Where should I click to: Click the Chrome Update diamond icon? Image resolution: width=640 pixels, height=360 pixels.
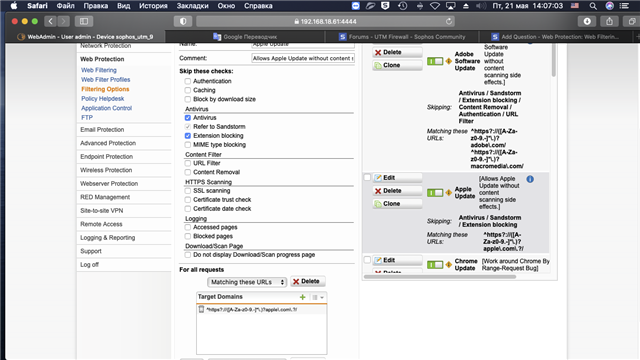coord(449,264)
